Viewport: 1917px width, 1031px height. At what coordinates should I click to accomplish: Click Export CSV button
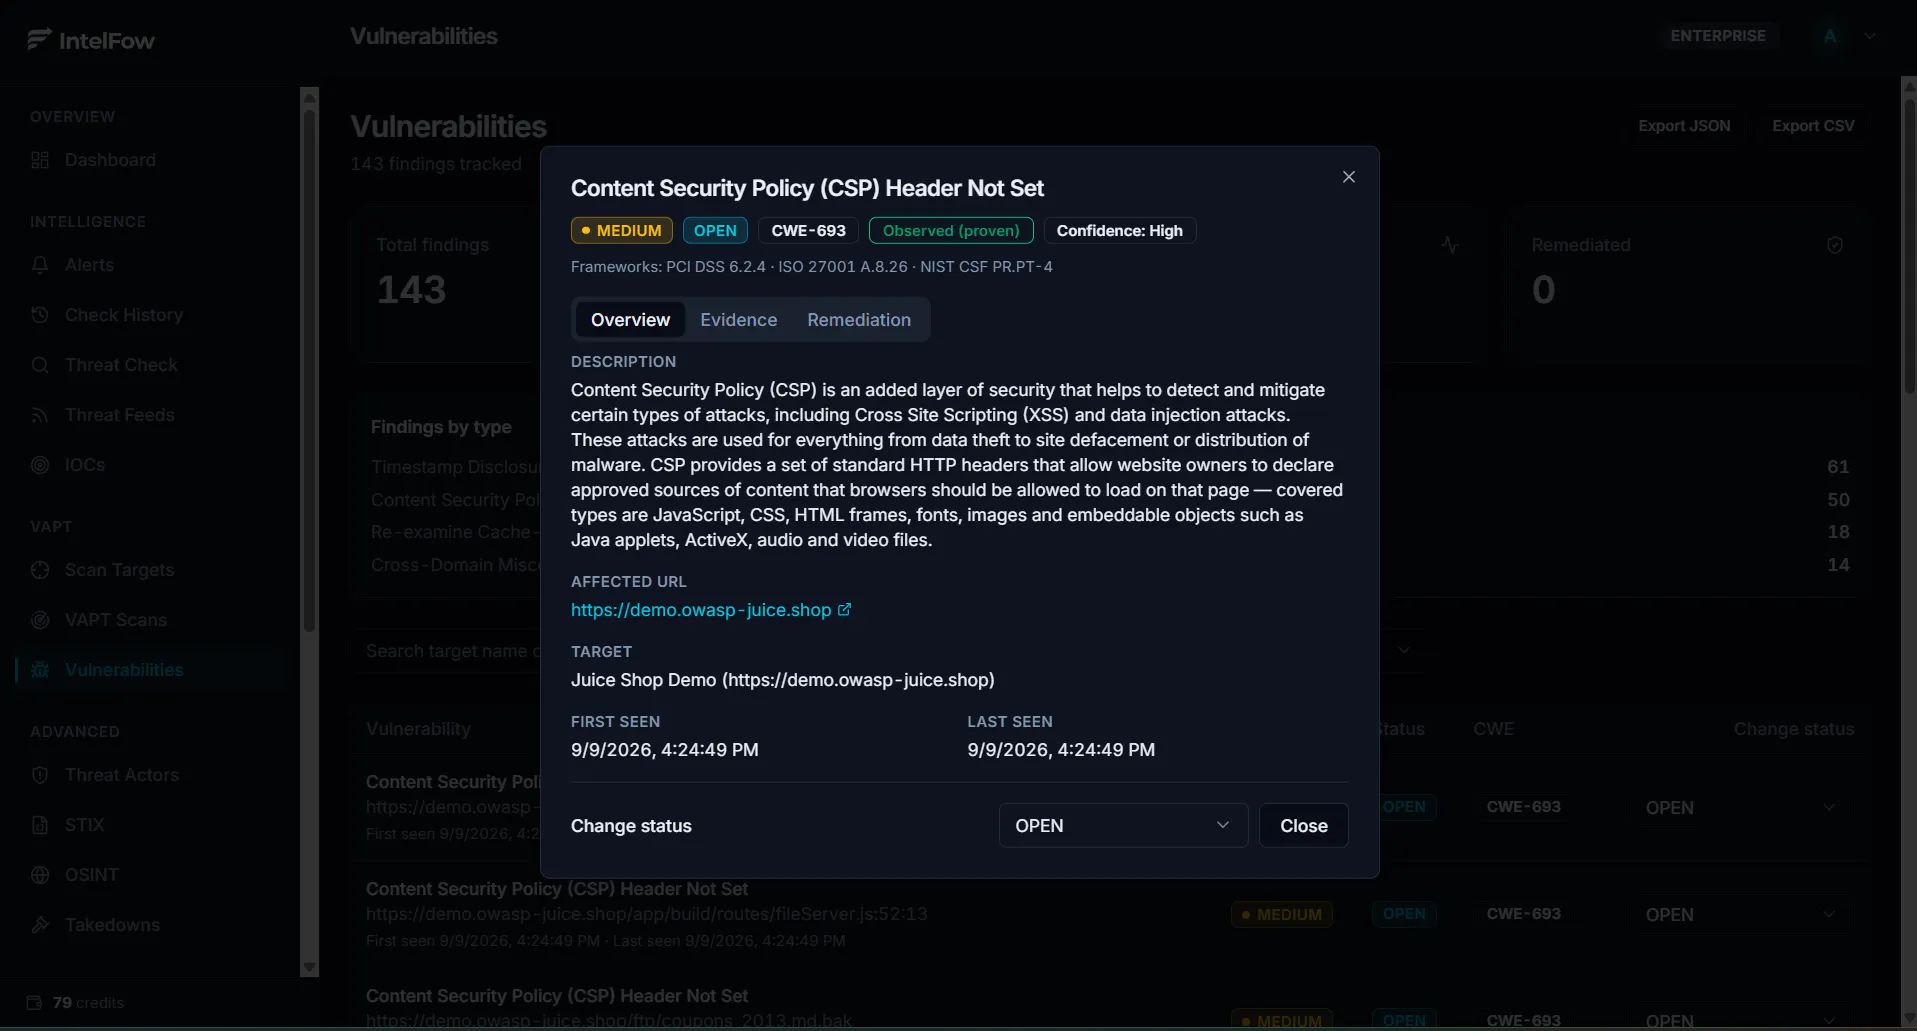click(1813, 126)
